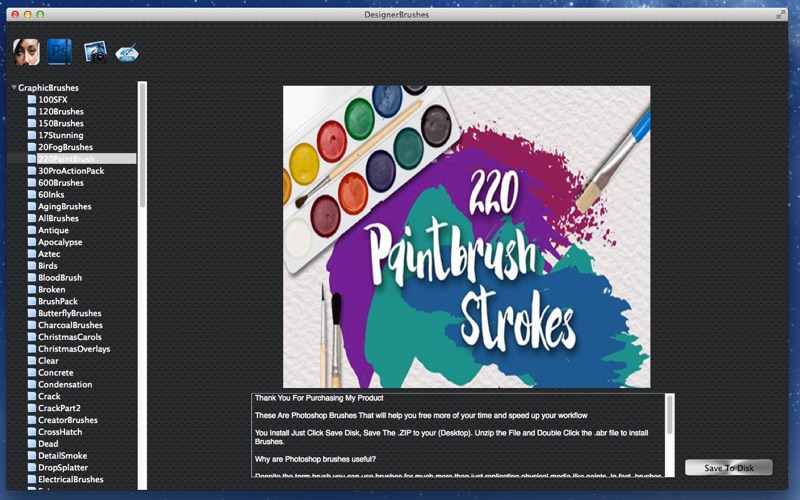The image size is (800, 500).
Task: Select the 150Brushes entry
Action: (61, 123)
